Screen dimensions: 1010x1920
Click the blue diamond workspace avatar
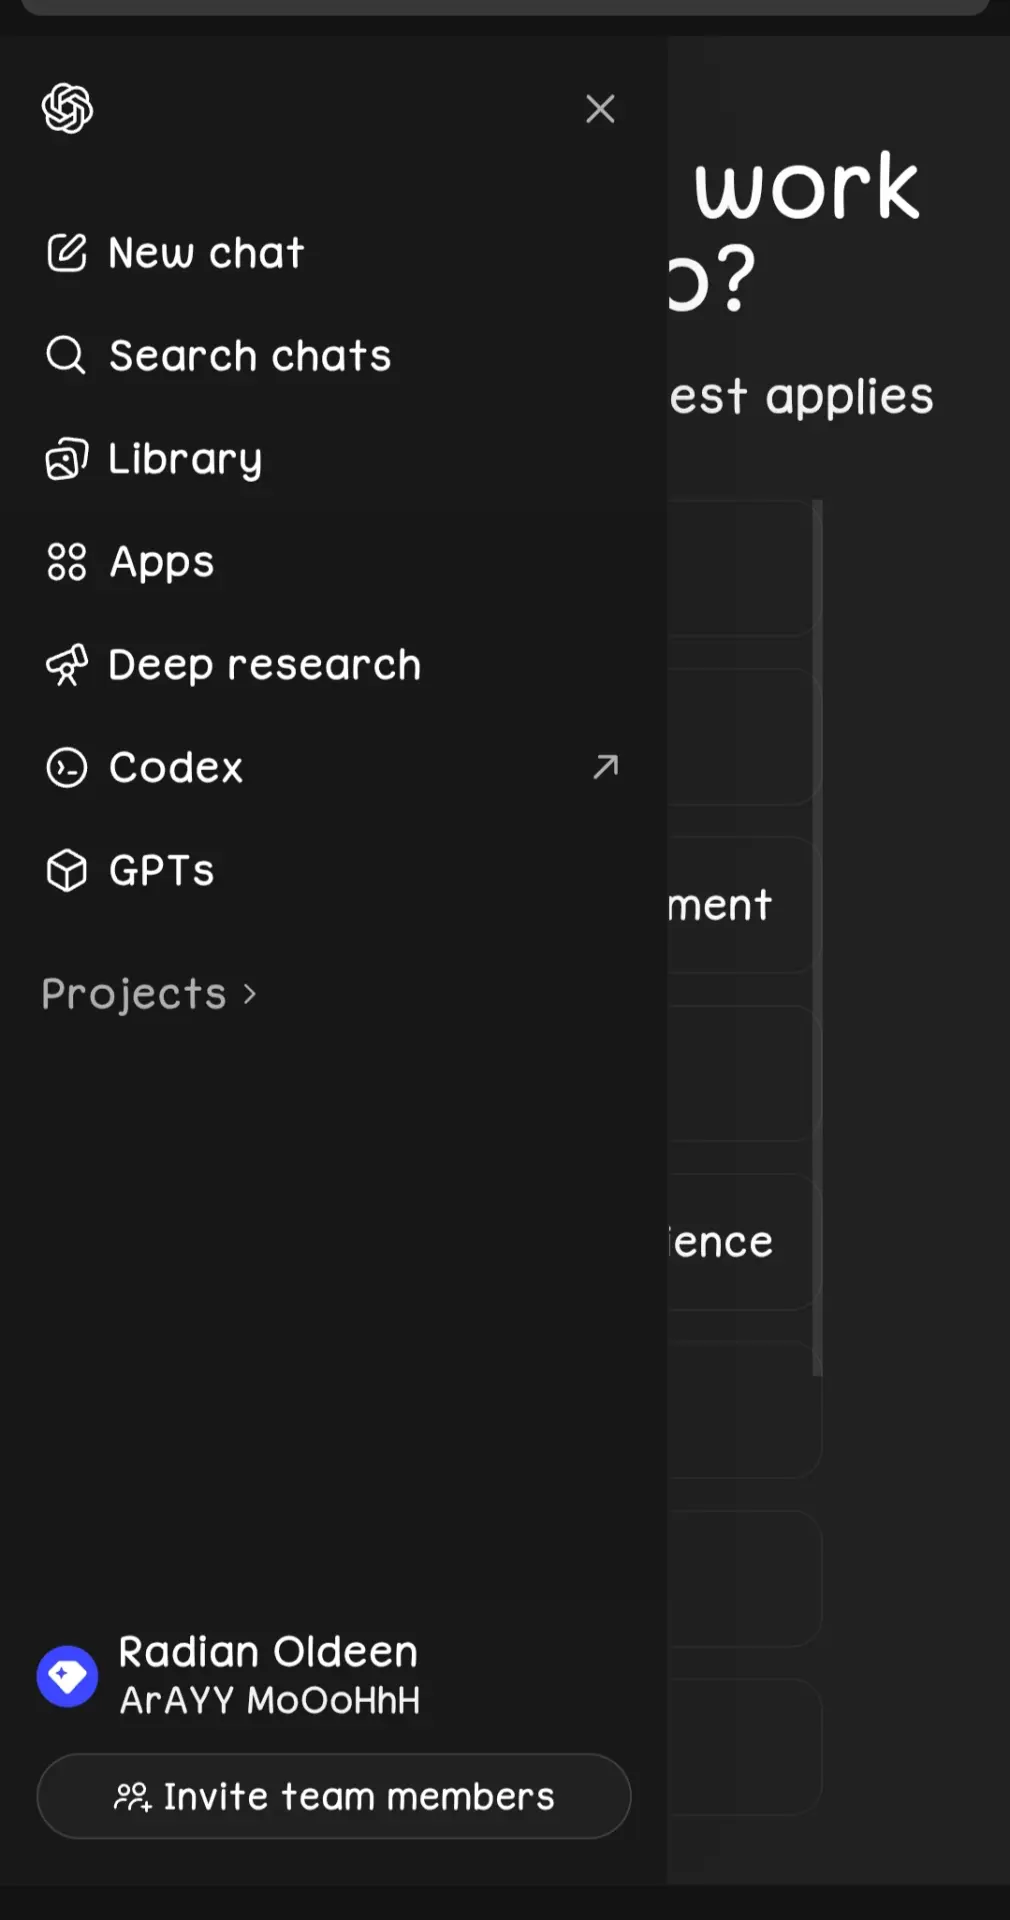[x=67, y=1676]
